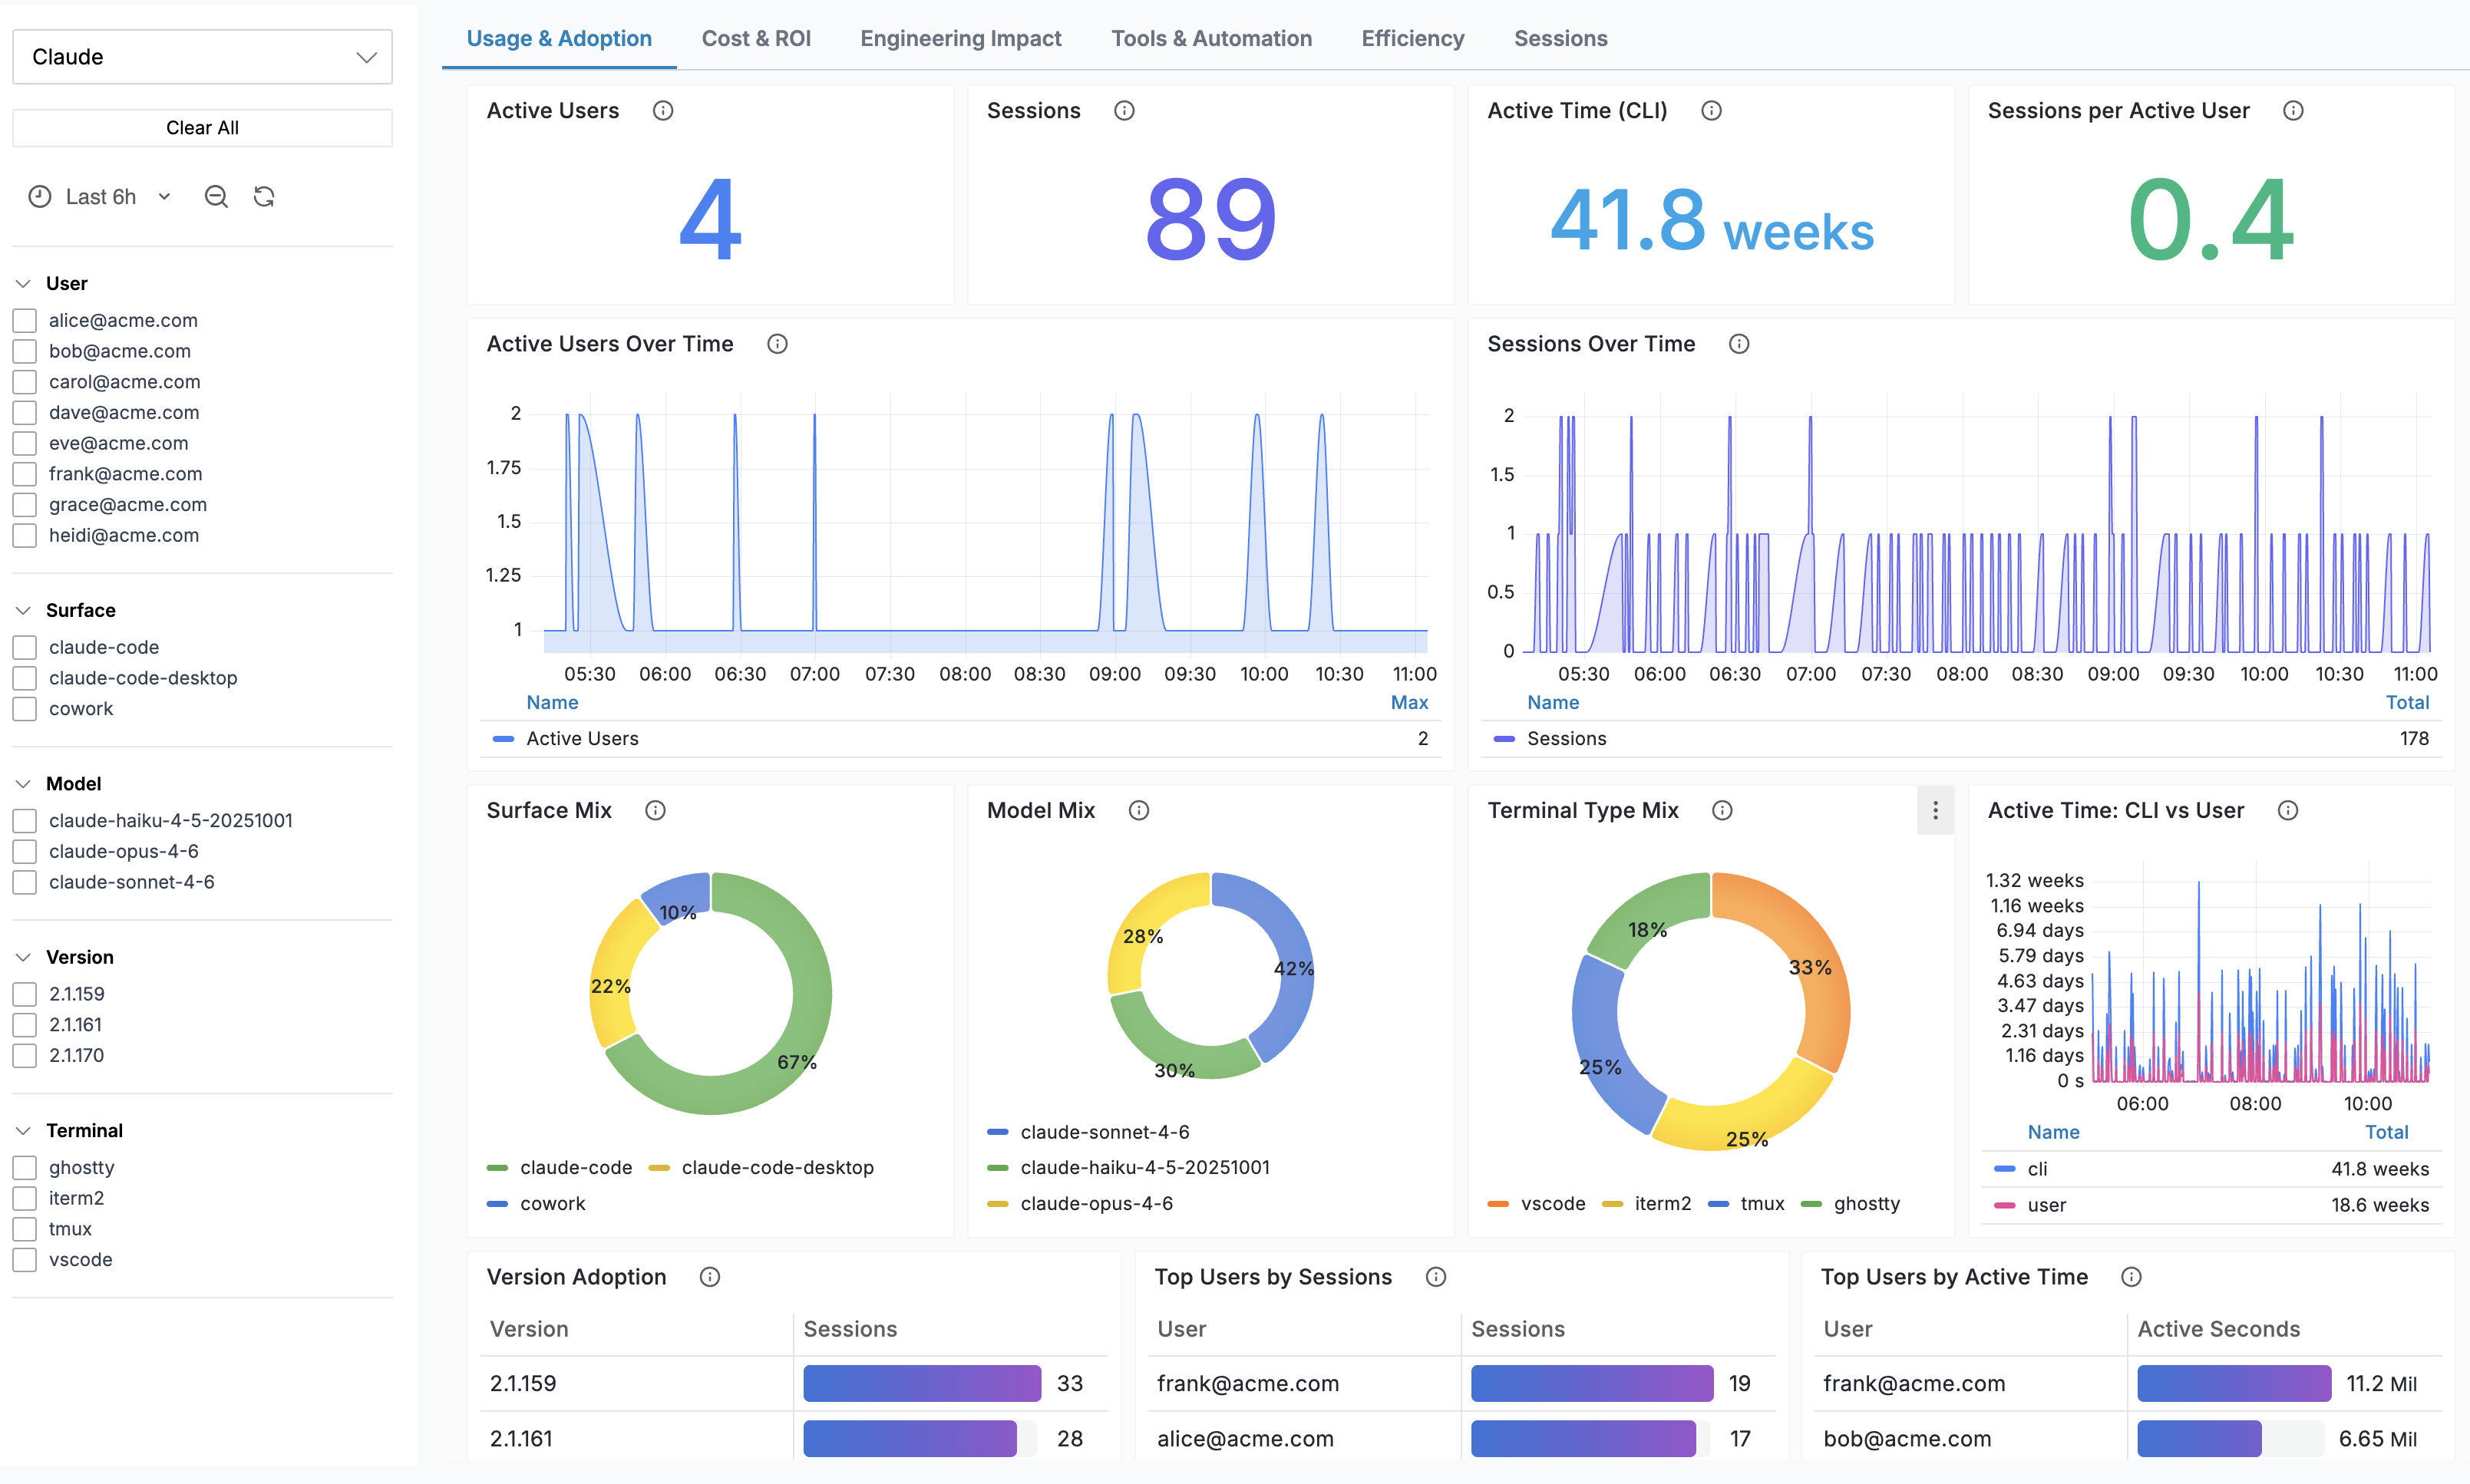Click bob@acme.com in Top Users by Active Time
Viewport: 2470px width, 1484px height.
click(1907, 1439)
